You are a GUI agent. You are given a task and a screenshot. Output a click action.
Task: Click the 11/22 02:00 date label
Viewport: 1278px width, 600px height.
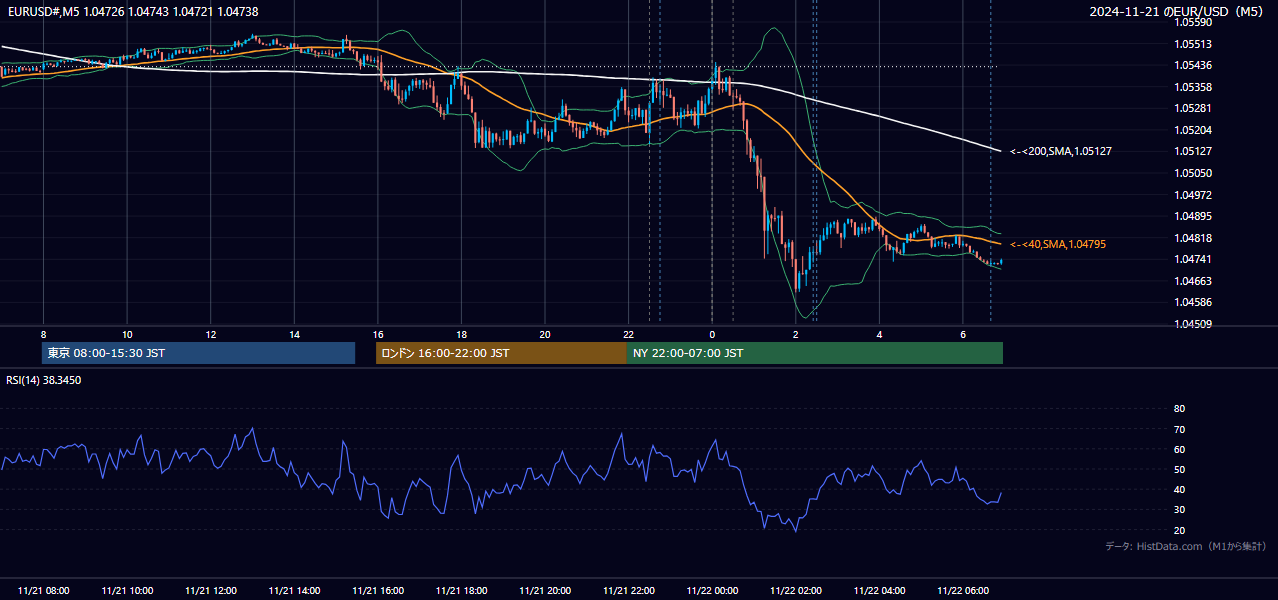tap(795, 591)
